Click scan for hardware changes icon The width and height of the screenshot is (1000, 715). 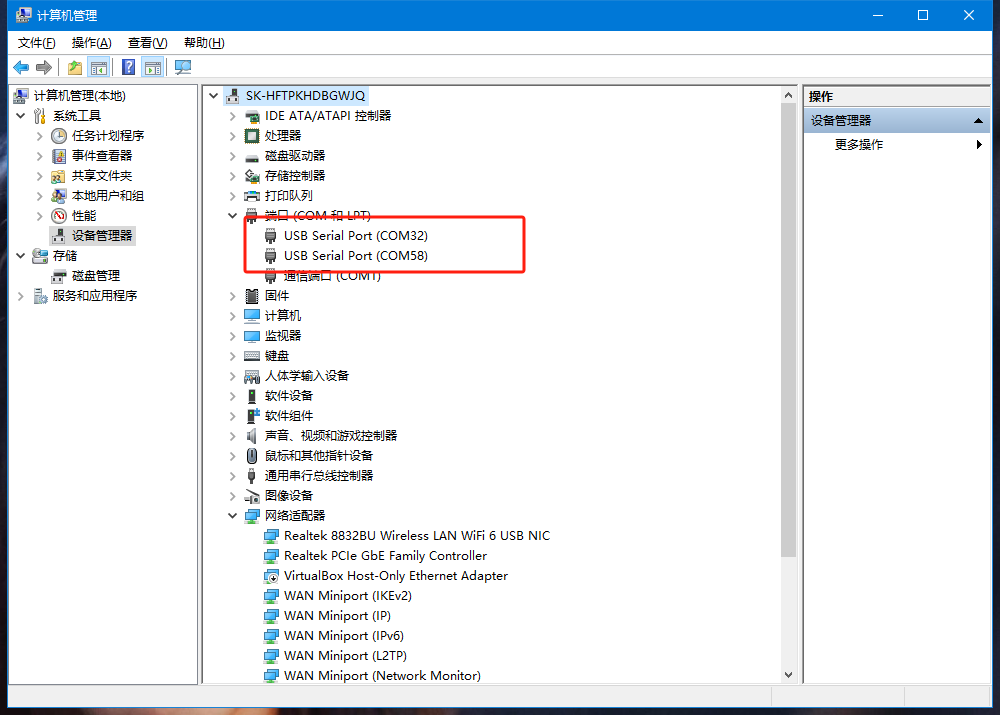pos(182,67)
